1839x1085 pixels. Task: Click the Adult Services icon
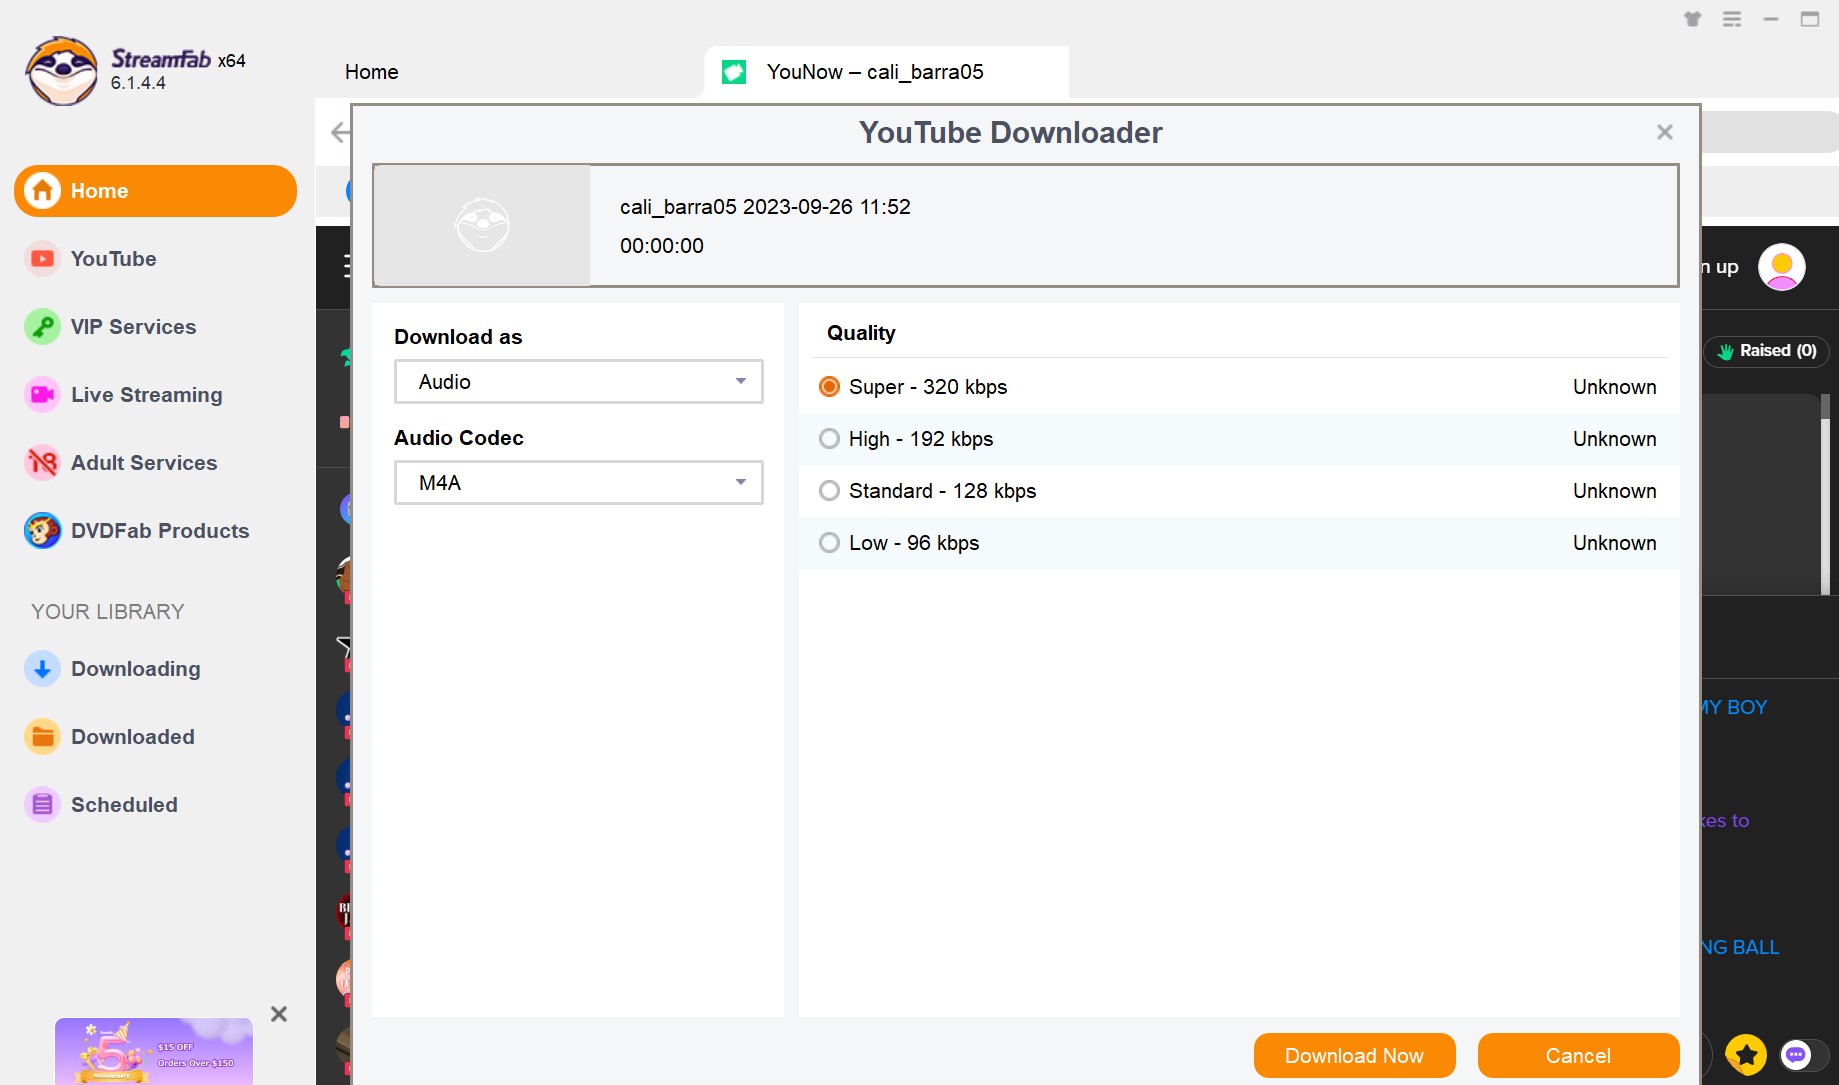(42, 463)
